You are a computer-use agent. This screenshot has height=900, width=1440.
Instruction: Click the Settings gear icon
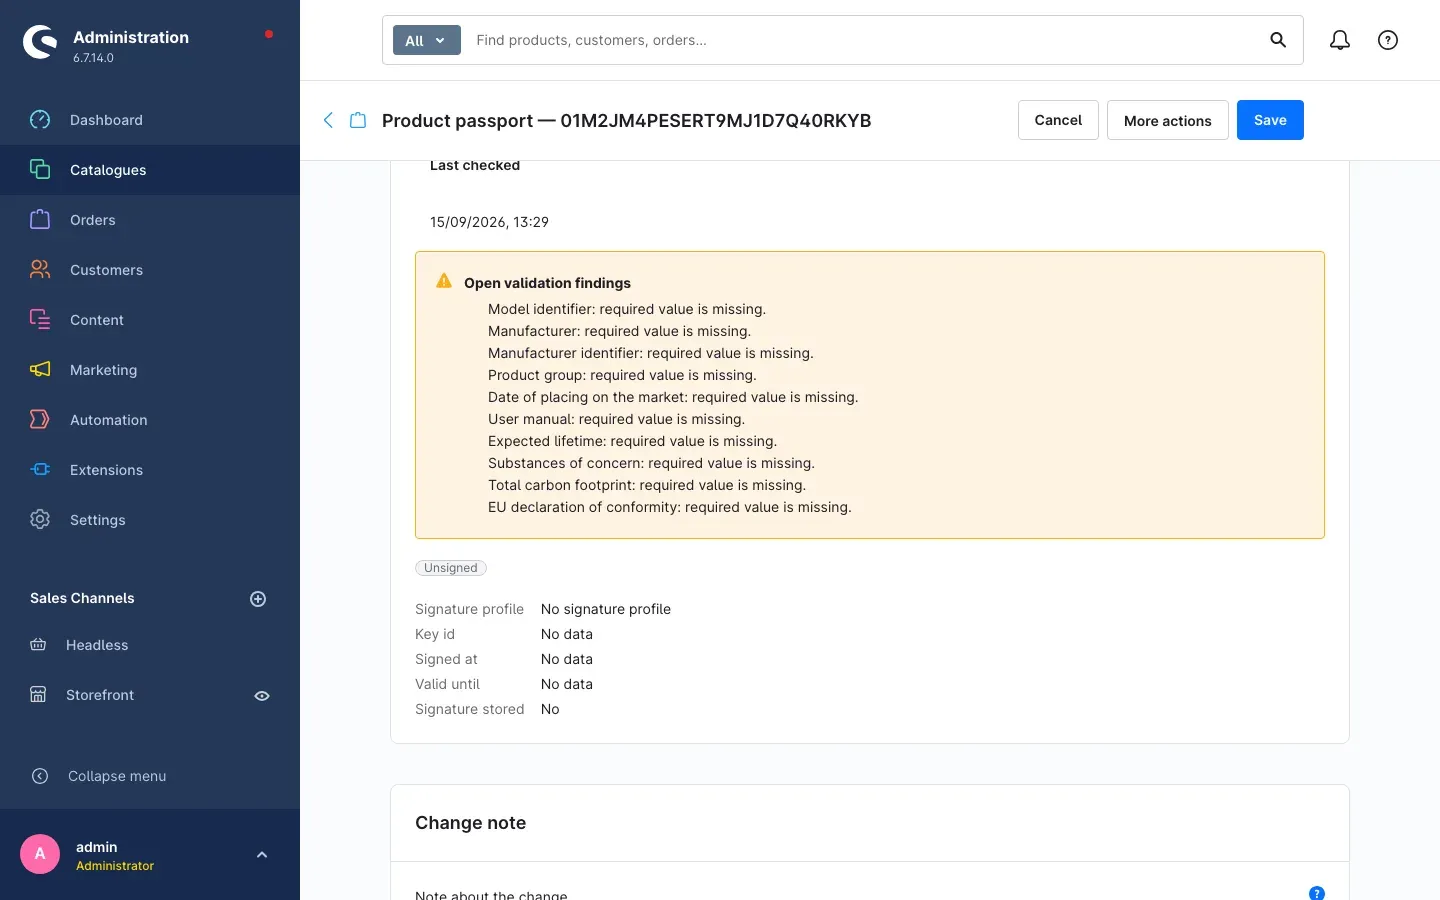pos(40,520)
